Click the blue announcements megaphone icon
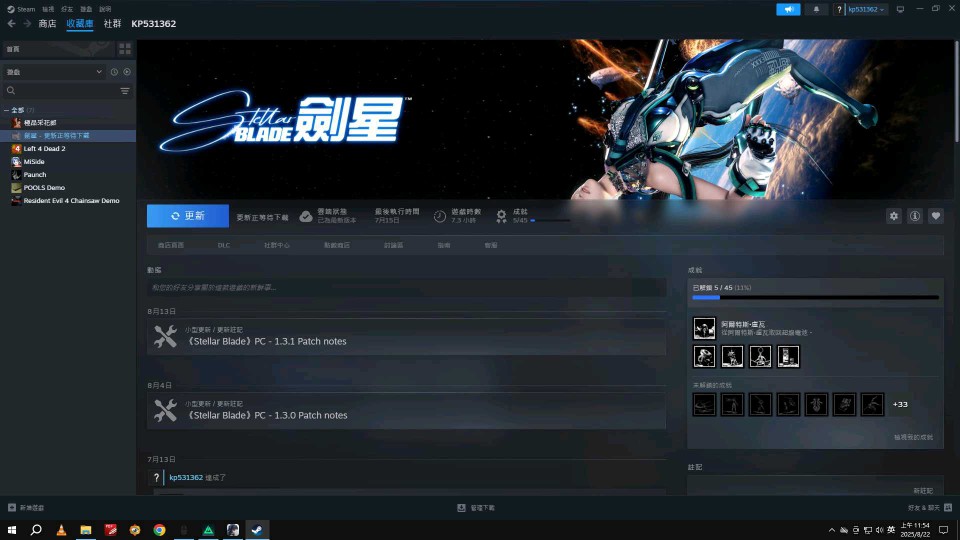The height and width of the screenshot is (540, 960). (x=788, y=9)
